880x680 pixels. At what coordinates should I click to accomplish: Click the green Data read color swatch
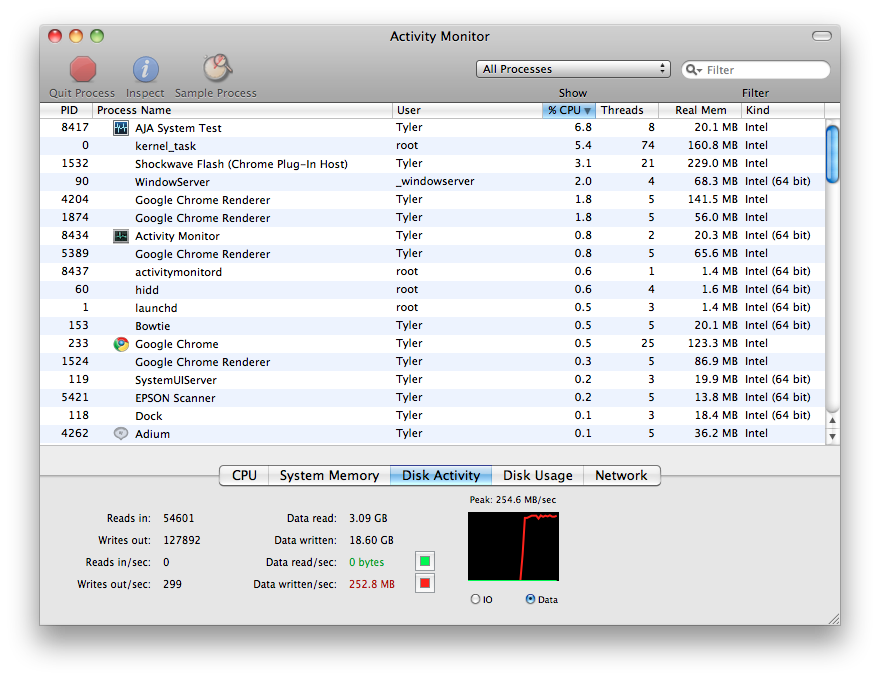click(425, 561)
